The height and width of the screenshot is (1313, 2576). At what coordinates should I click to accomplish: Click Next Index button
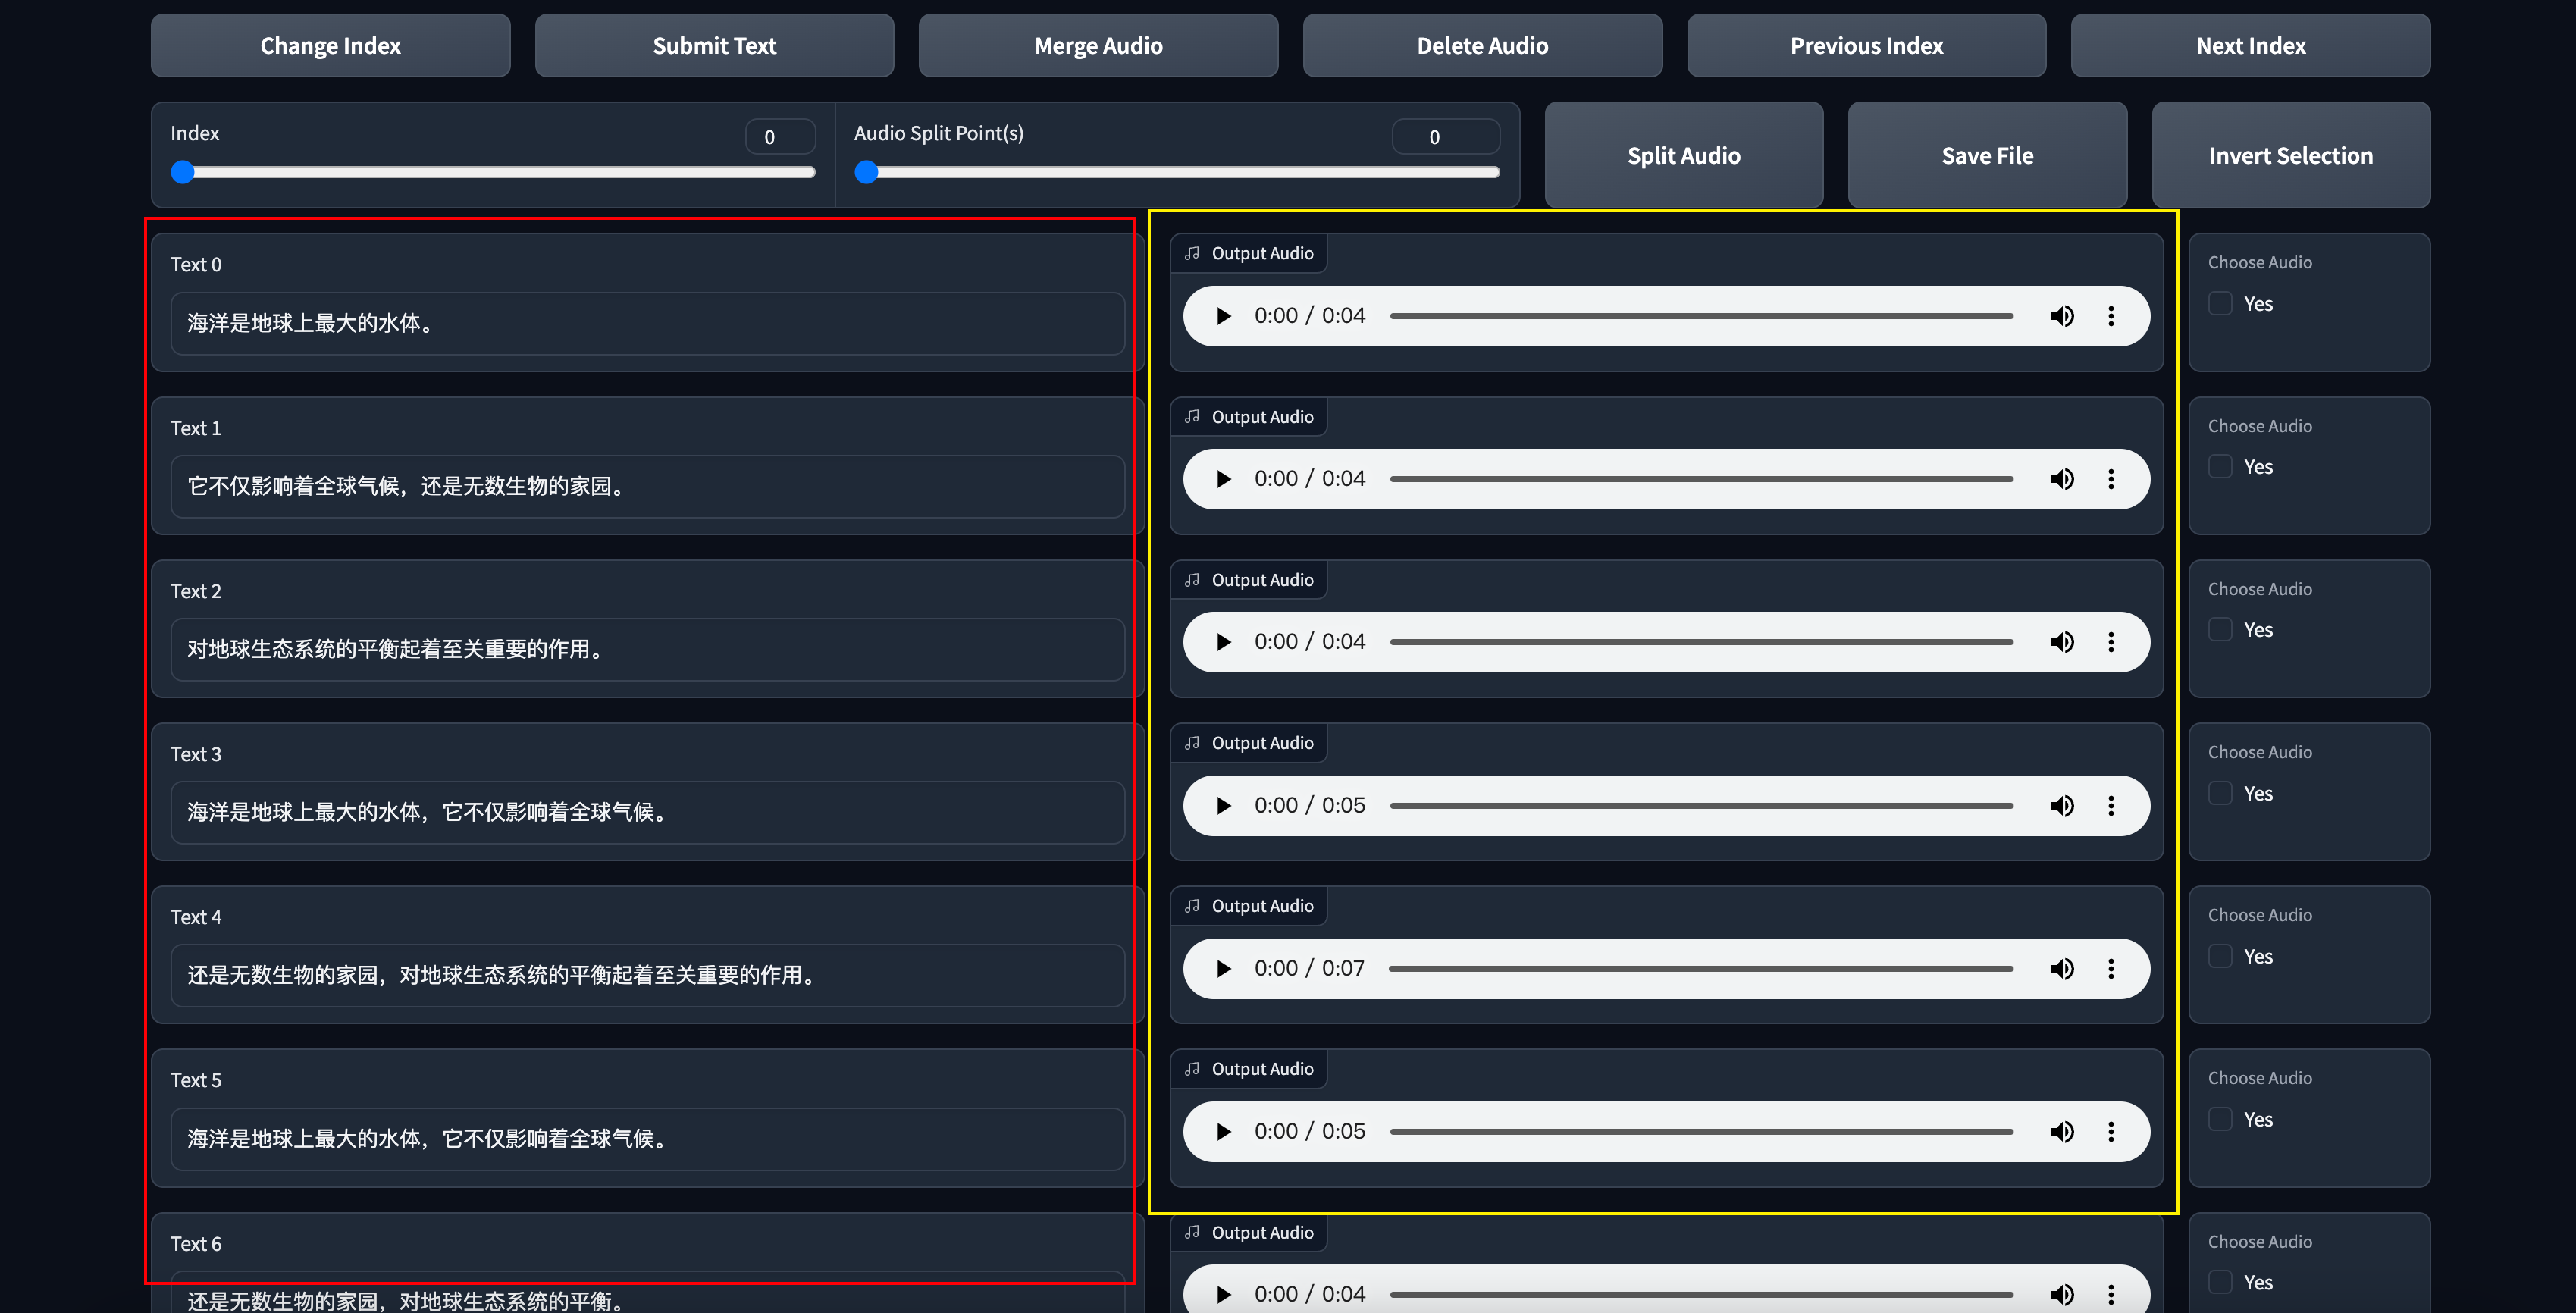pyautogui.click(x=2250, y=46)
